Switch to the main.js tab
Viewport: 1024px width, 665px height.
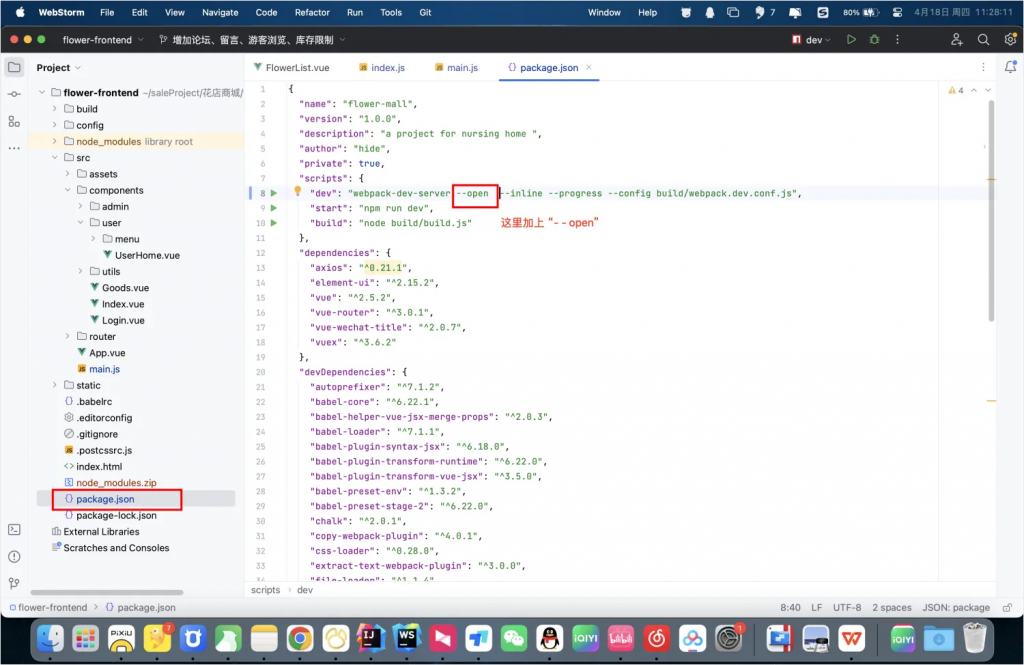(455, 67)
